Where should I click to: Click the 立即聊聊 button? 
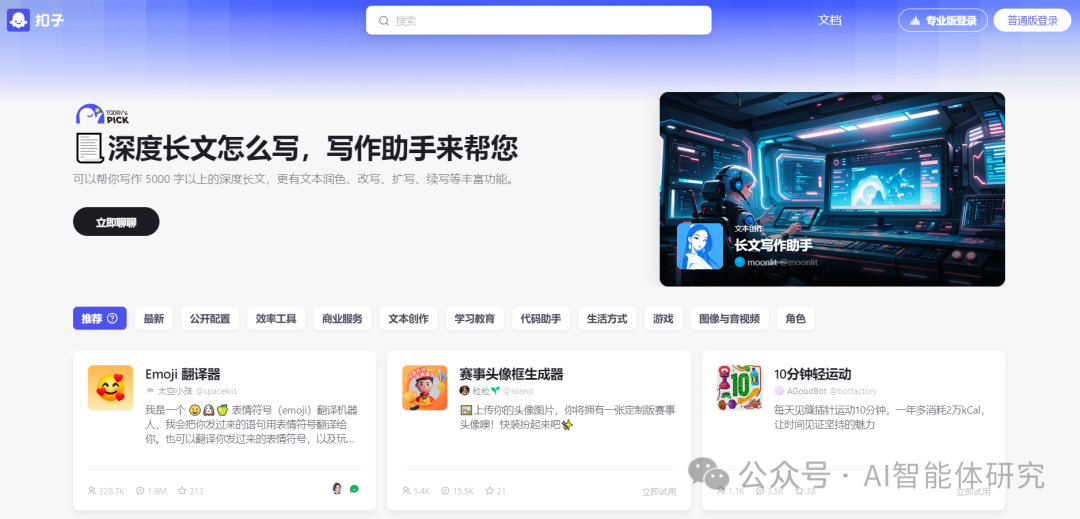116,222
